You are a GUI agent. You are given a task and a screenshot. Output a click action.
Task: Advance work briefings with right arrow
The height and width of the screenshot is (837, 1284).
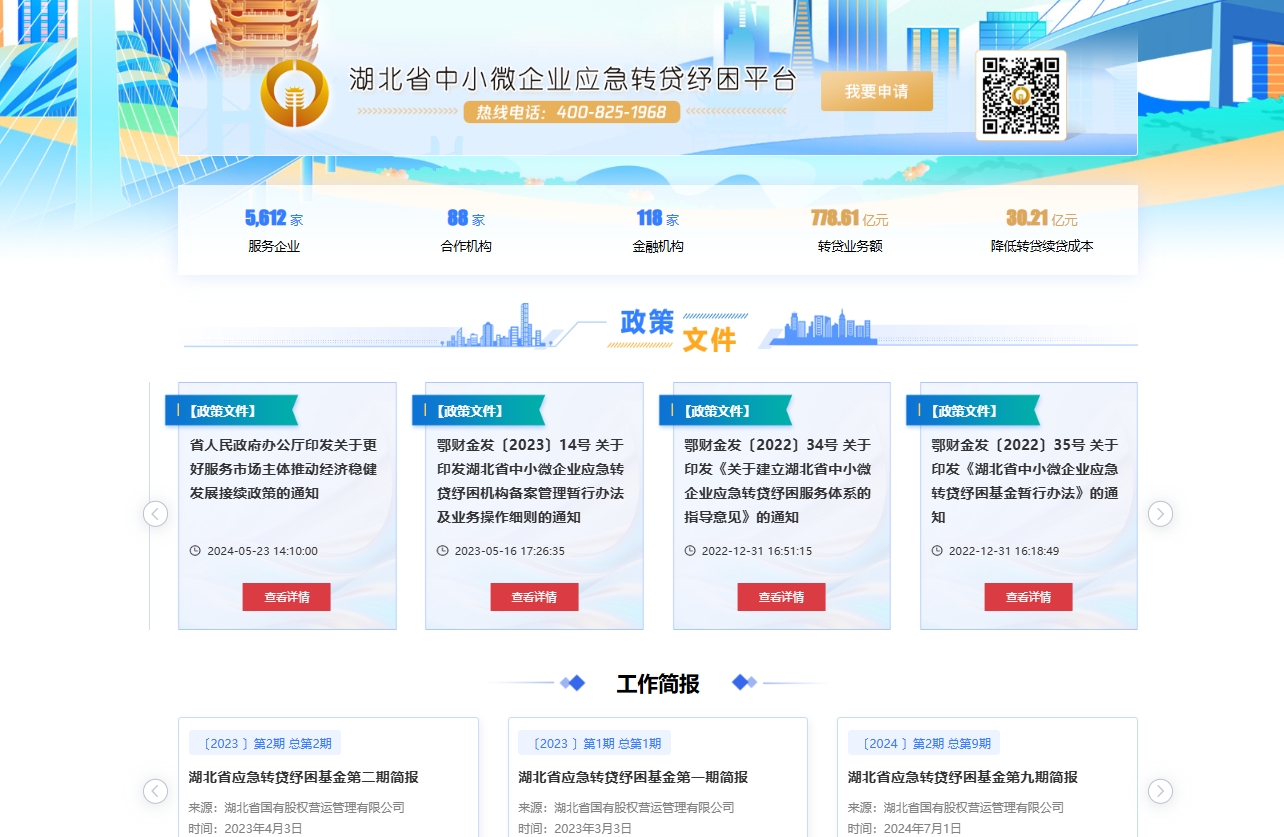pos(1159,791)
